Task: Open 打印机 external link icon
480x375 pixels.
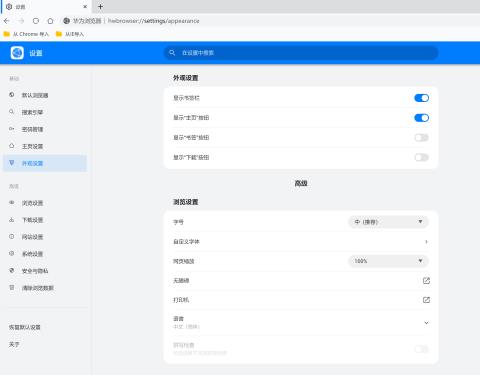Action: 426,300
